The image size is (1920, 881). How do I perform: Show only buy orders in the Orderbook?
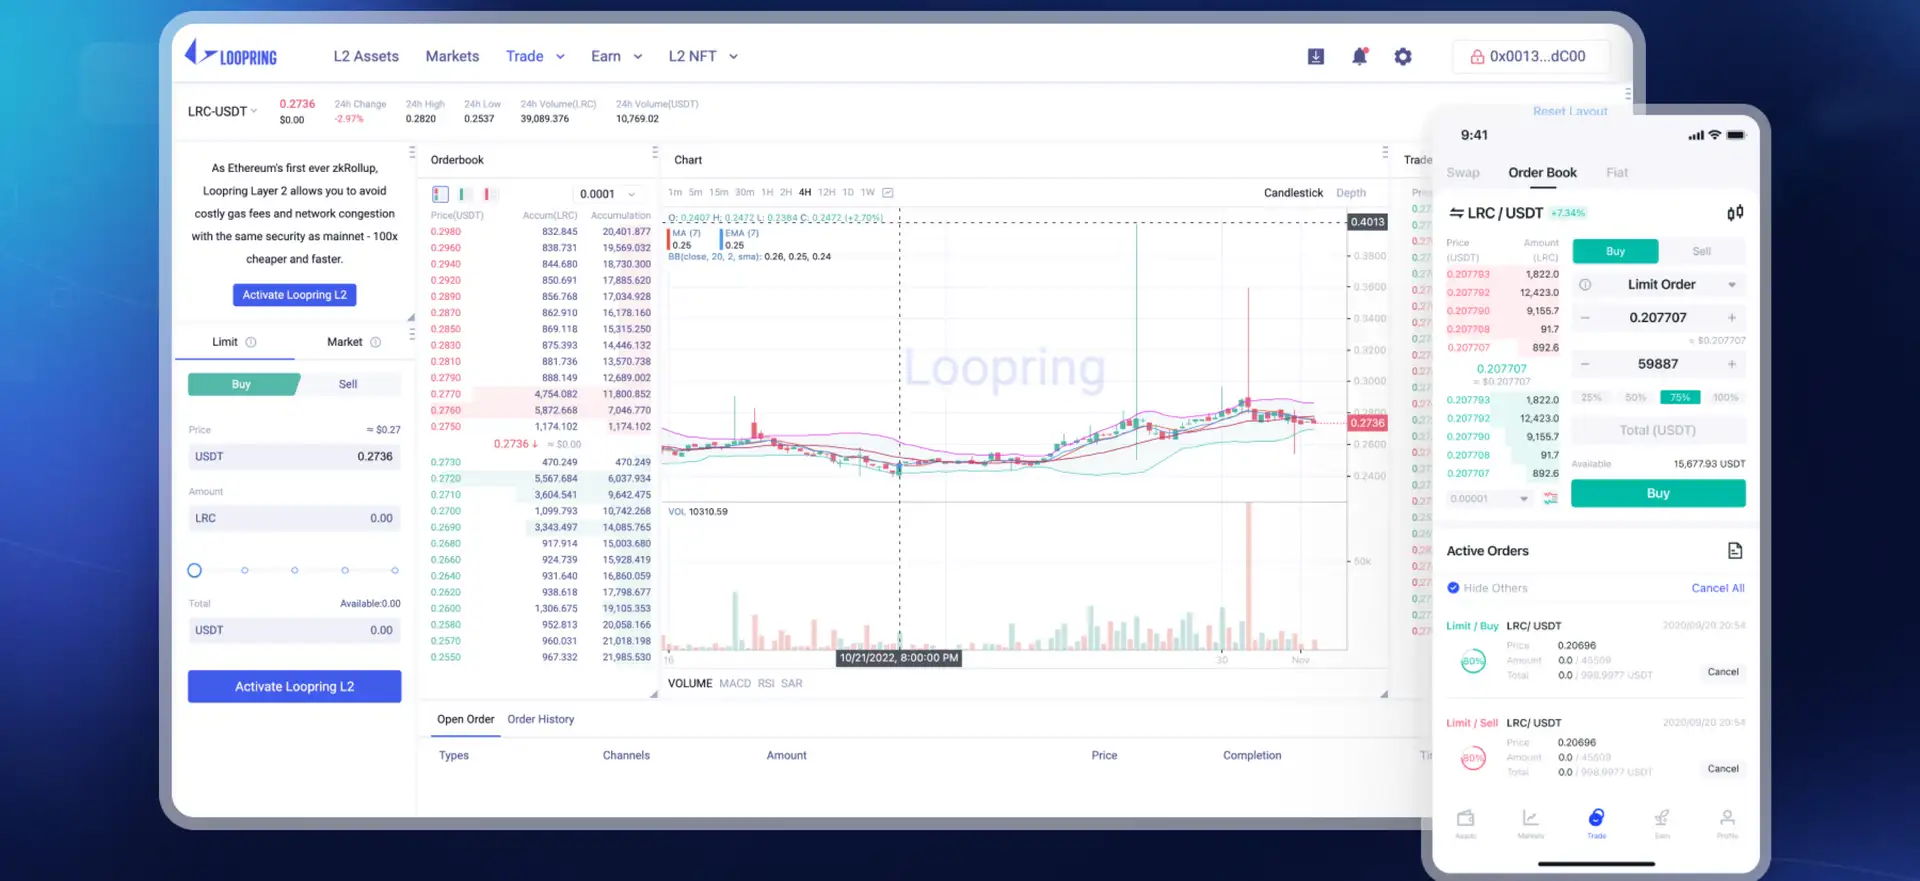464,194
